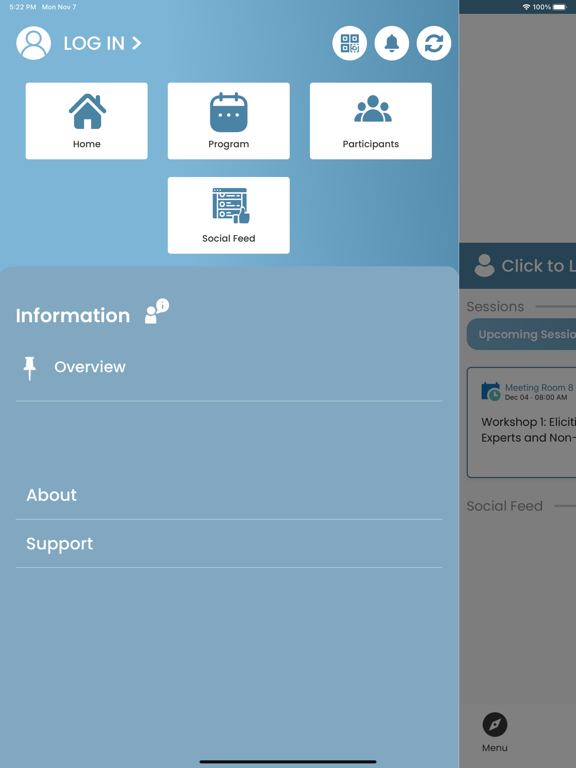Tap the Click to Login banner
Viewport: 576px width, 768px height.
518,265
